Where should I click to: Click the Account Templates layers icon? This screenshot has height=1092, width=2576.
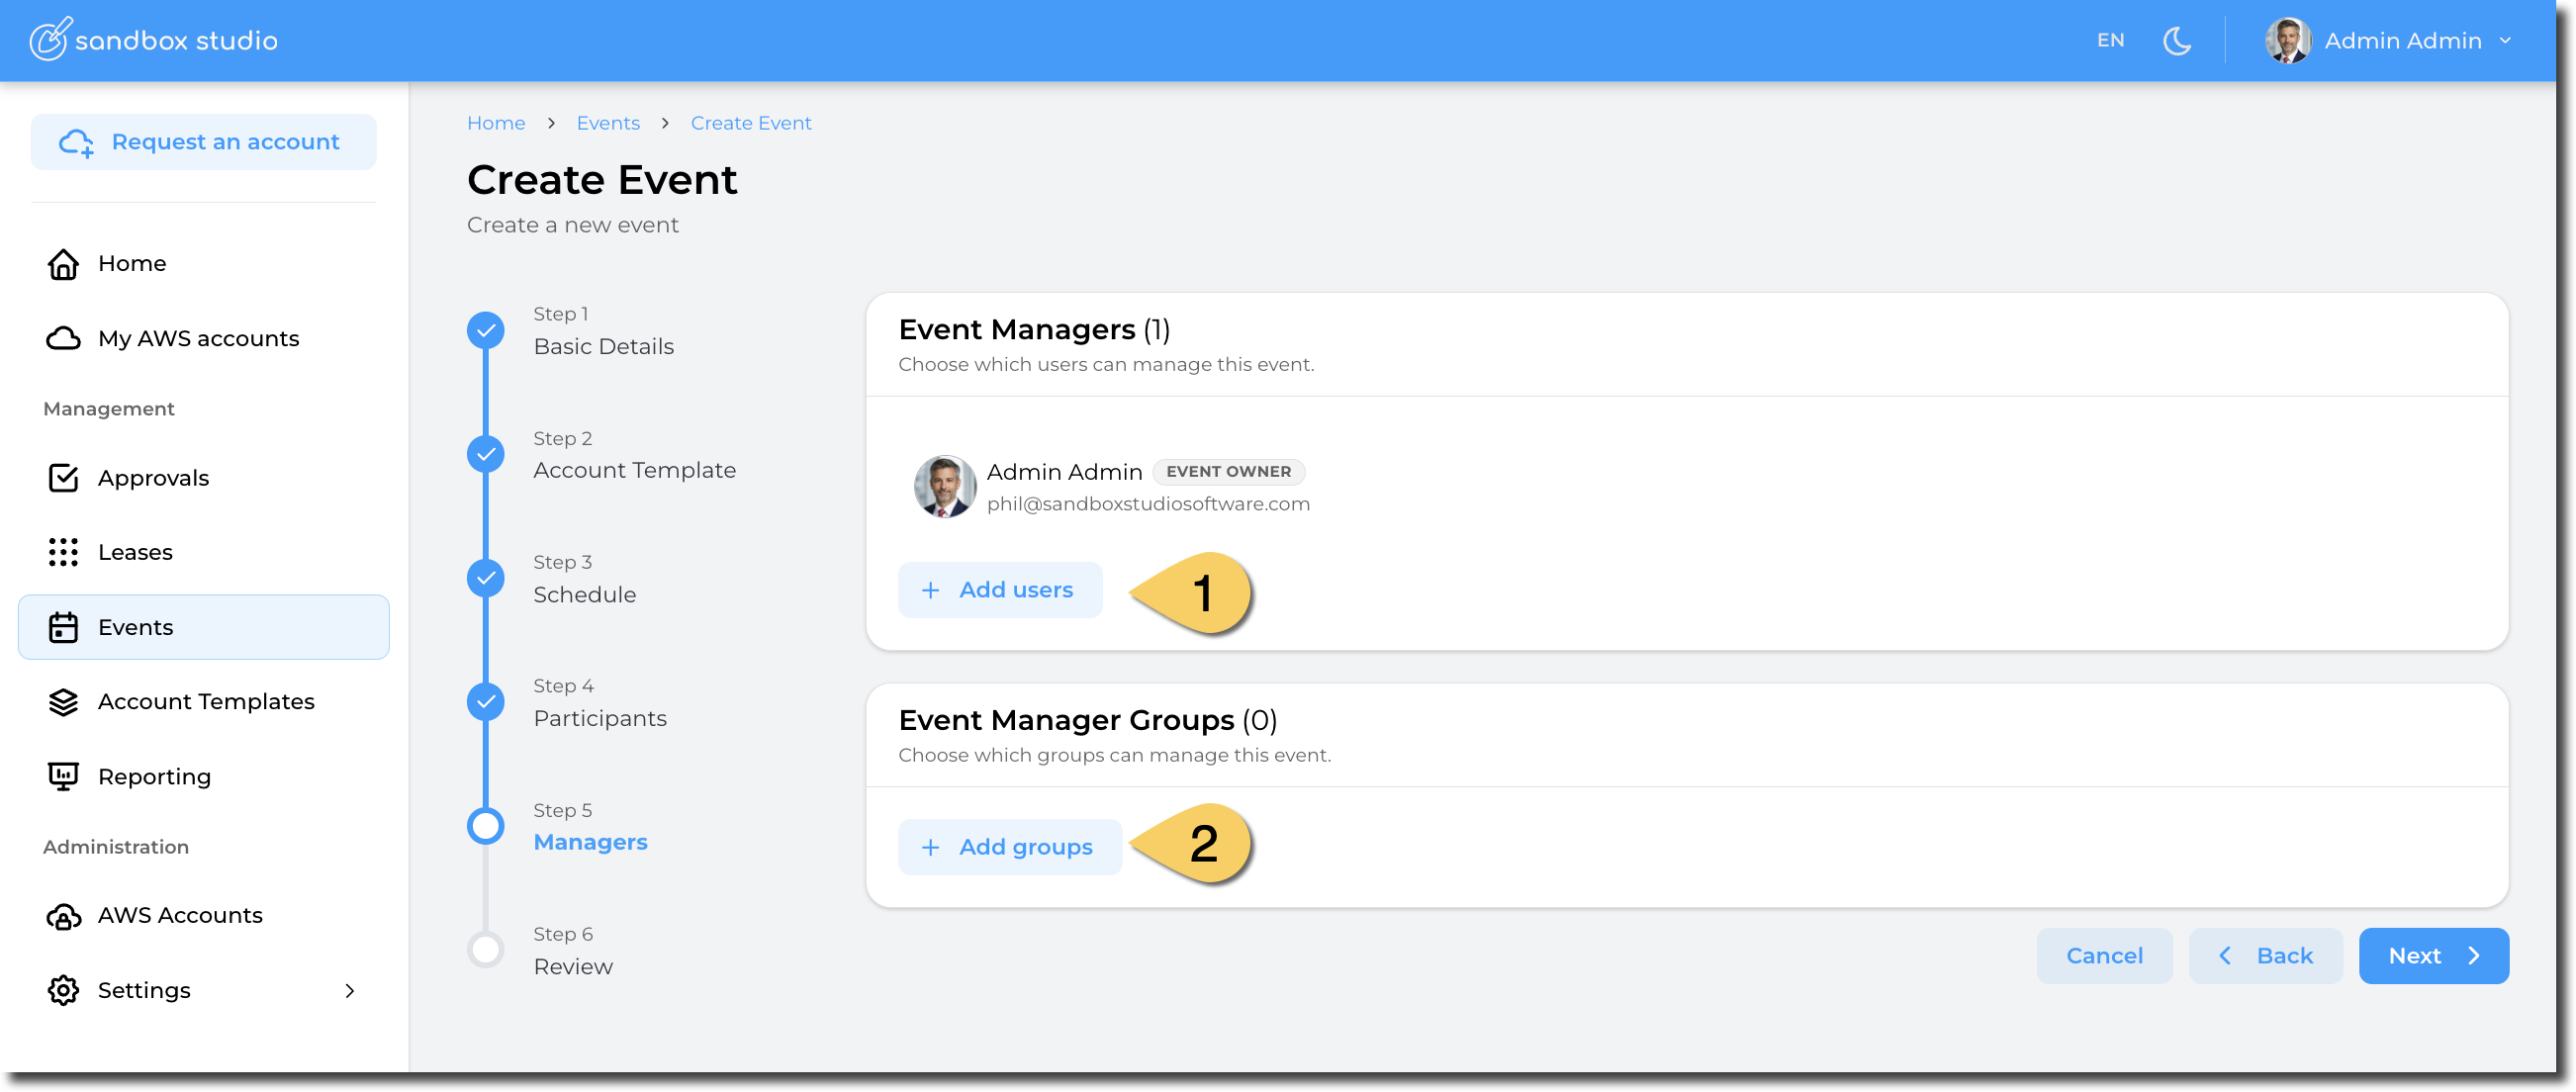tap(63, 702)
